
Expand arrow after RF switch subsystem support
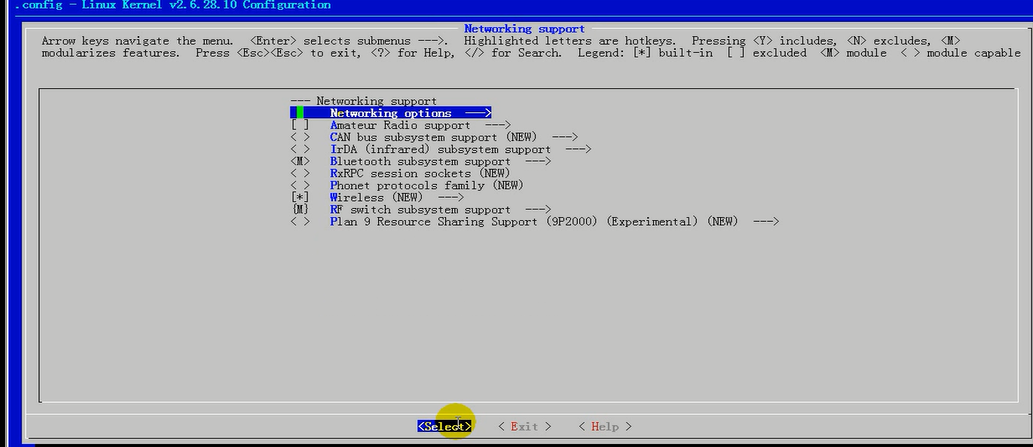pyautogui.click(x=538, y=209)
